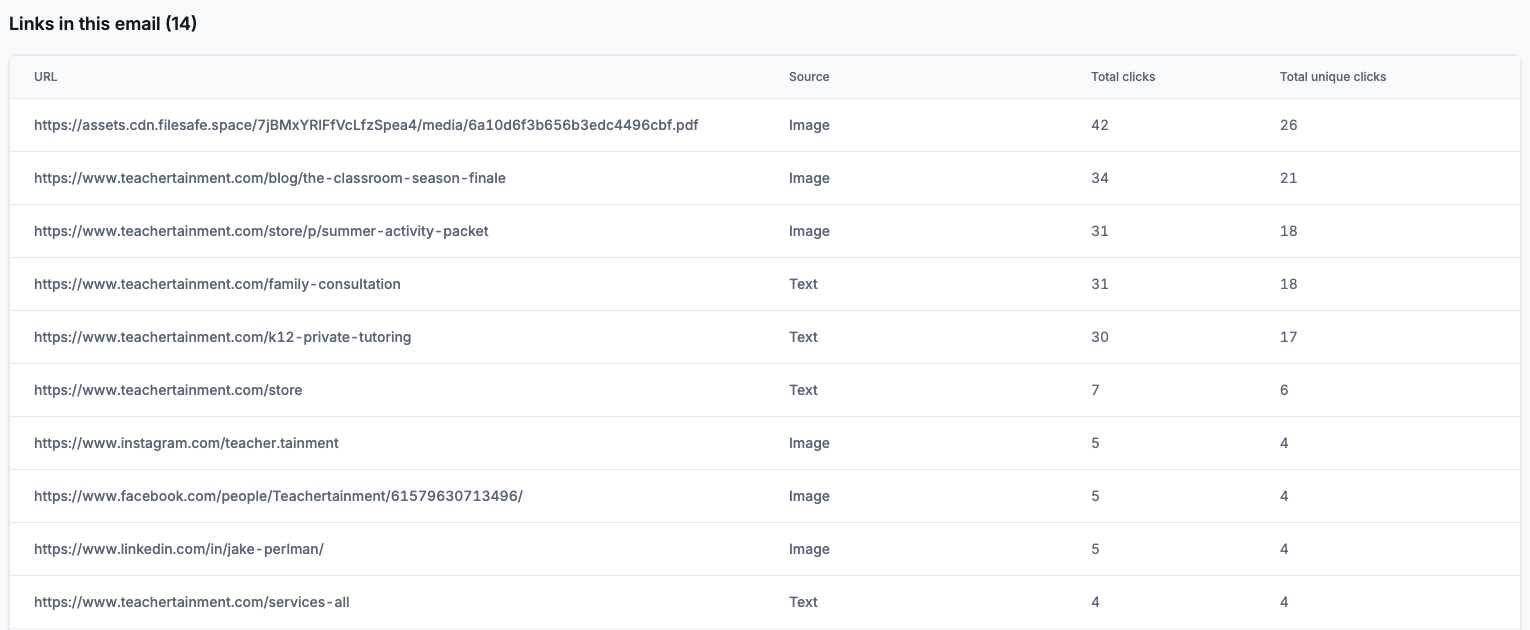The height and width of the screenshot is (630, 1530).
Task: Select Source 'Image' in the LinkedIn row
Action: [809, 549]
